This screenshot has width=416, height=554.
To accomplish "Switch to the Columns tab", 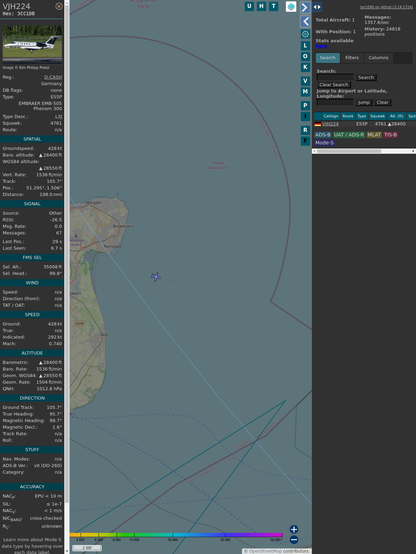I will pos(378,58).
